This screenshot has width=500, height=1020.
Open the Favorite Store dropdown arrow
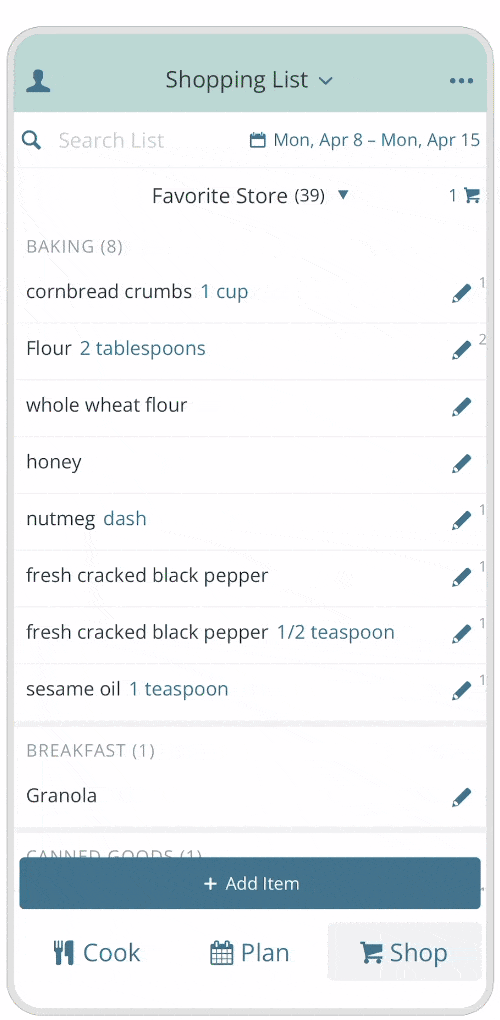pos(343,195)
